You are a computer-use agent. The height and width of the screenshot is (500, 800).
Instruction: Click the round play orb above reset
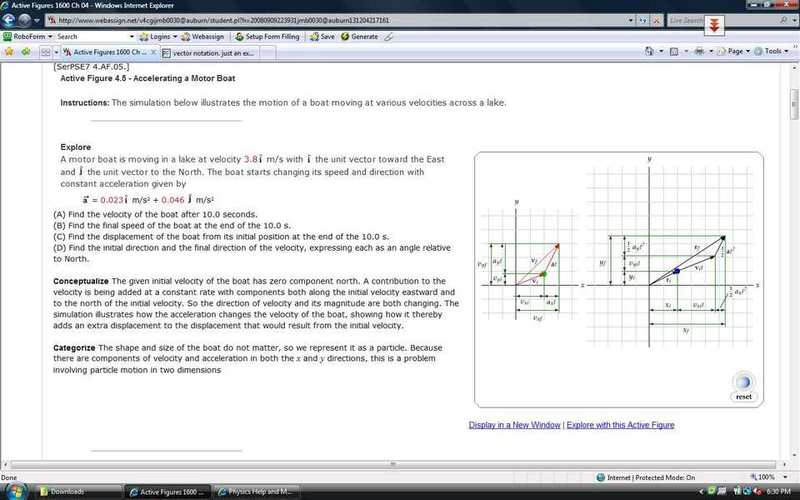[x=743, y=382]
